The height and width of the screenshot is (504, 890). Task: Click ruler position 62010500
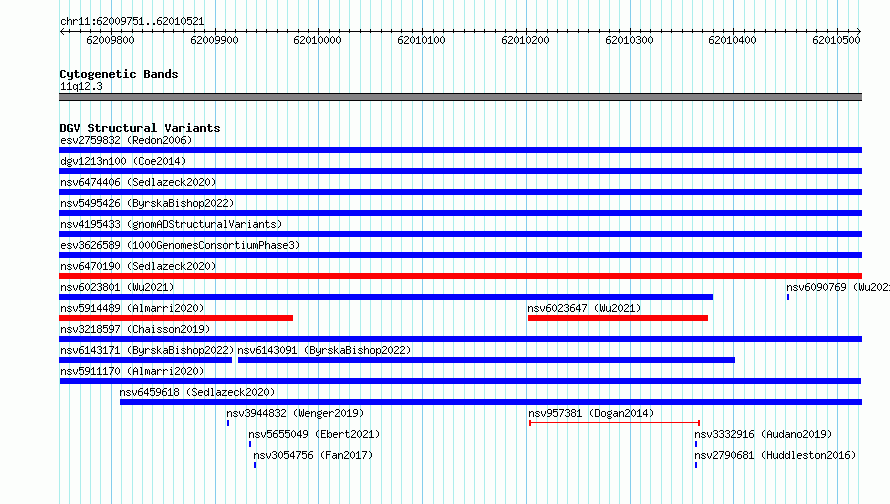(x=836, y=40)
